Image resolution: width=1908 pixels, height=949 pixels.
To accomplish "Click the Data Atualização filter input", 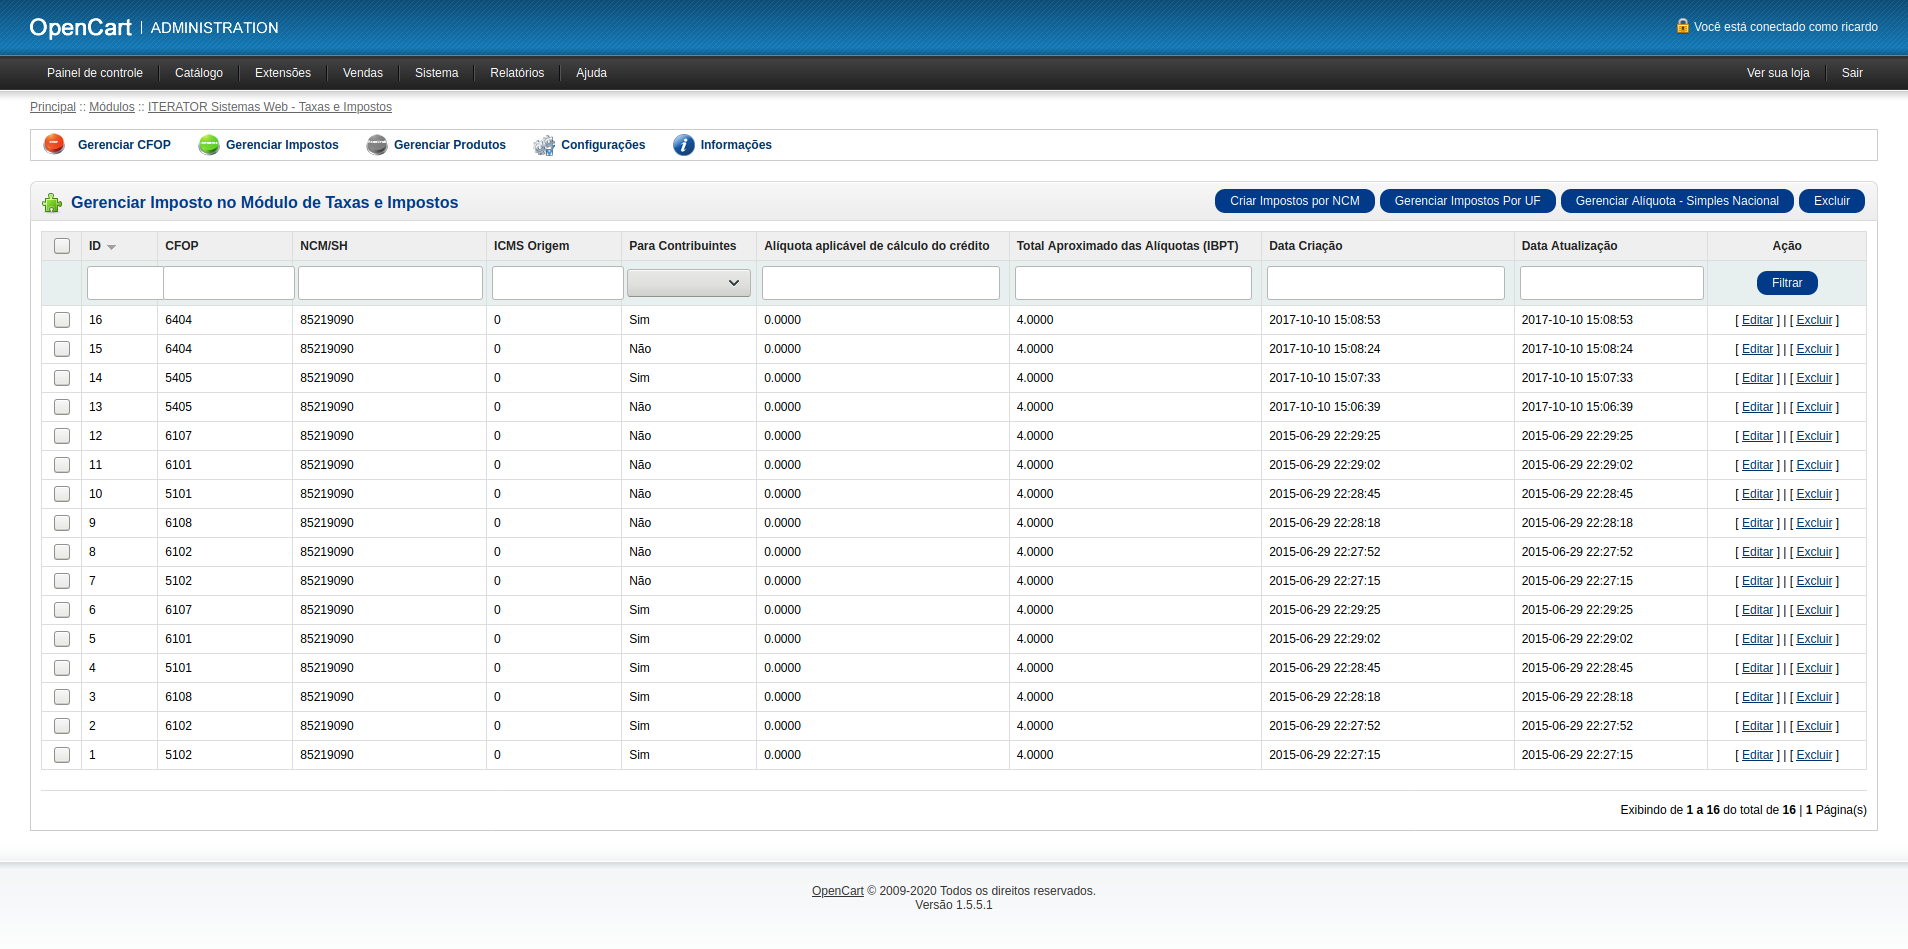I will pyautogui.click(x=1612, y=283).
